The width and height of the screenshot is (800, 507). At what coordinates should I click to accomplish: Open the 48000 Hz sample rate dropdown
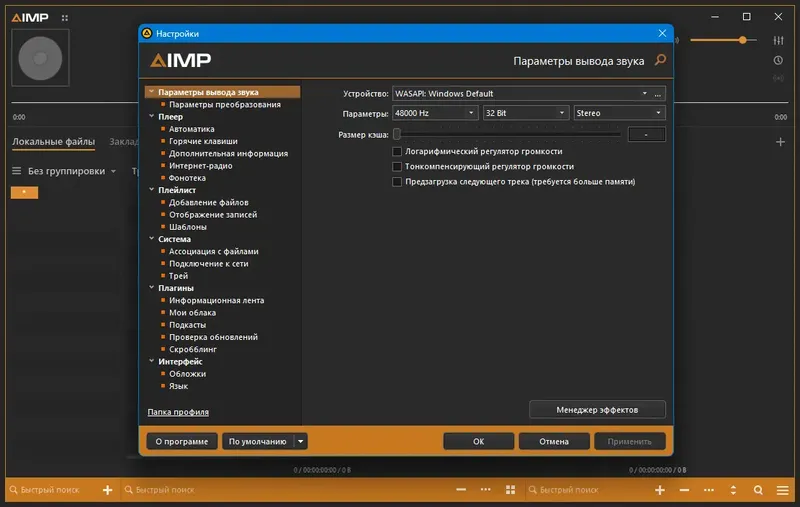click(x=435, y=113)
